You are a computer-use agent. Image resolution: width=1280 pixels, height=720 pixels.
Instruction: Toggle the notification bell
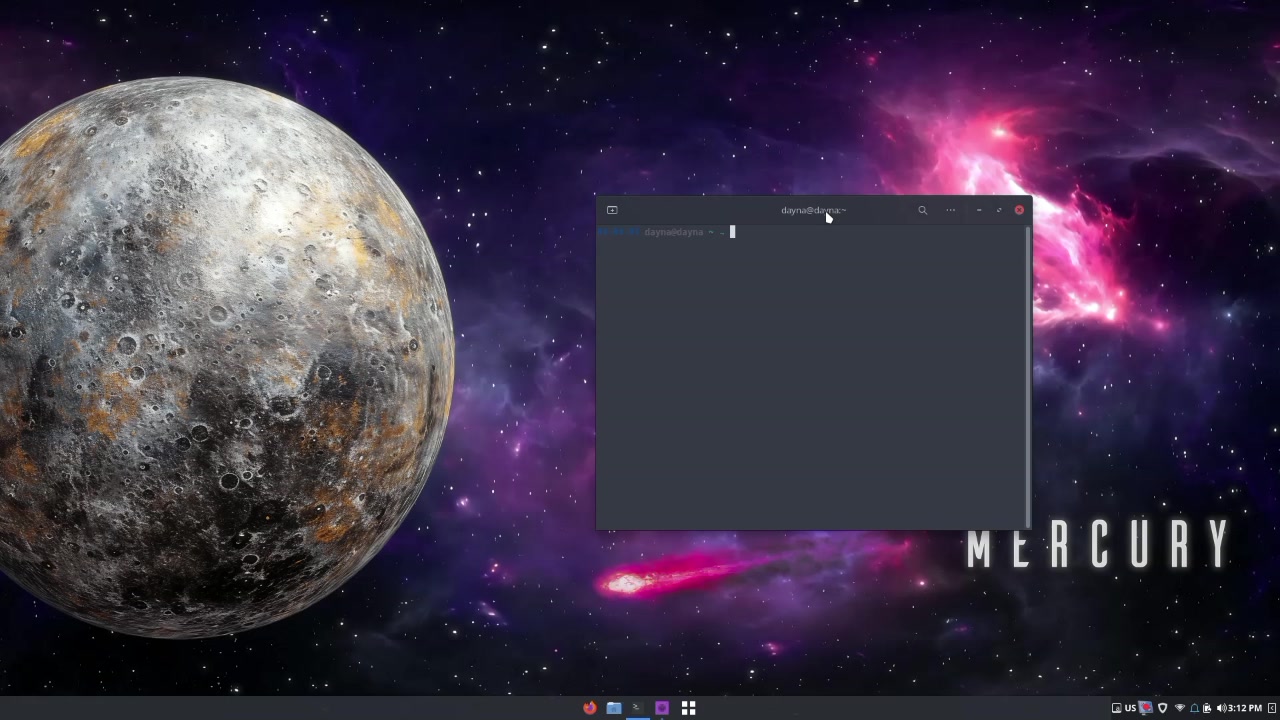[1194, 708]
